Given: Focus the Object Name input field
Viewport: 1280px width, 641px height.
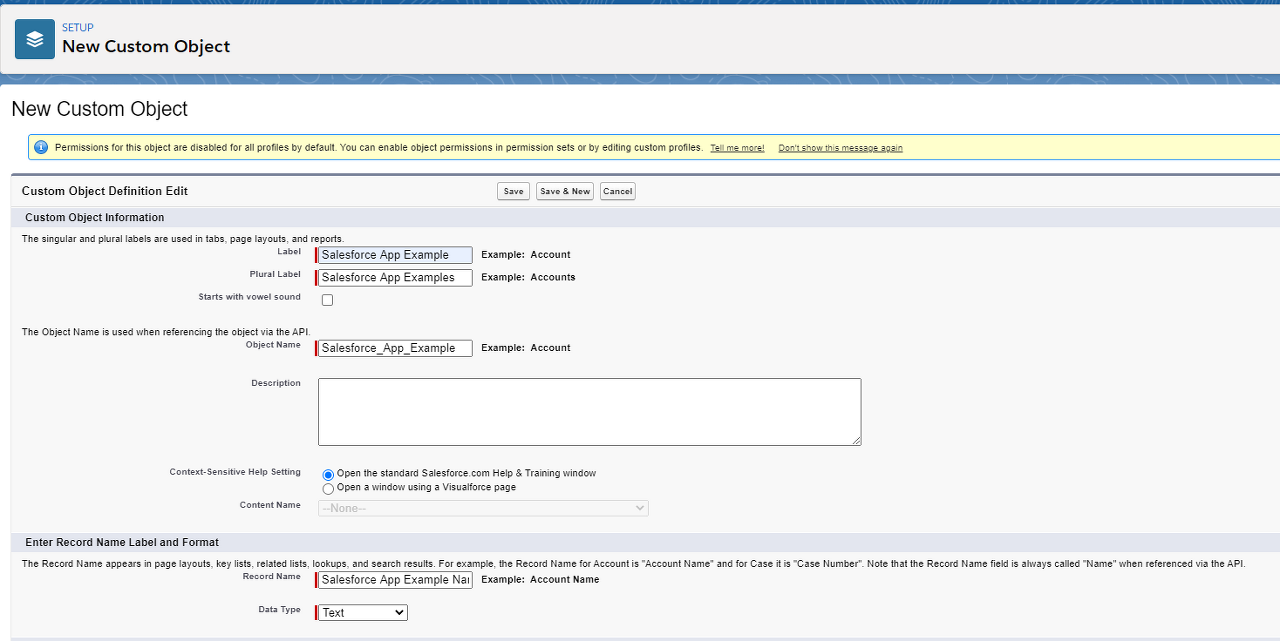Looking at the screenshot, I should 395,348.
